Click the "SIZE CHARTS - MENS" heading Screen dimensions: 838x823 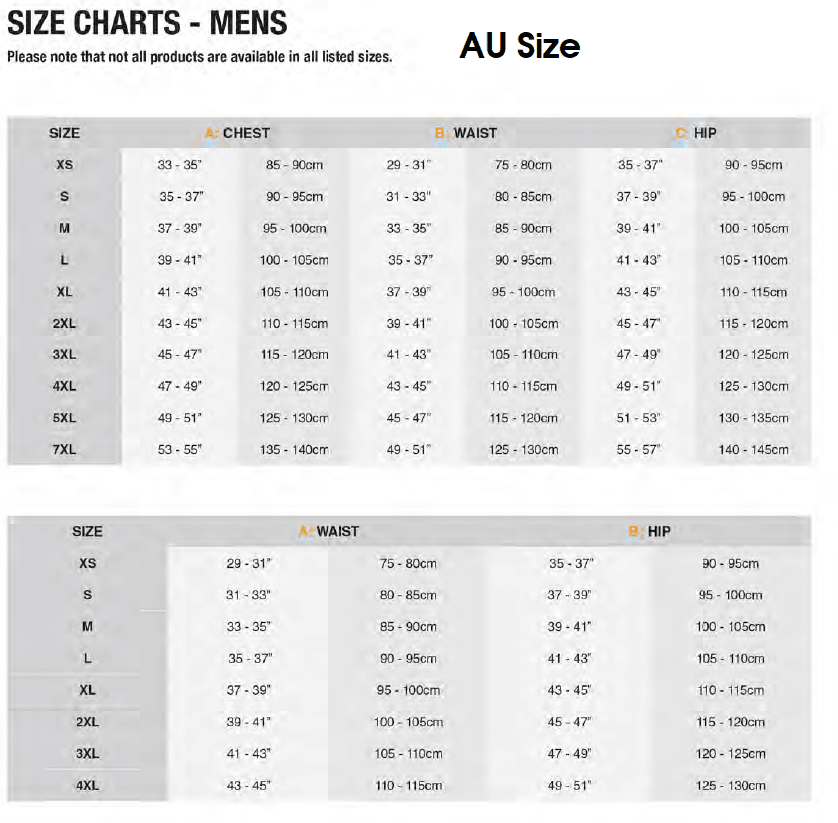click(x=147, y=22)
